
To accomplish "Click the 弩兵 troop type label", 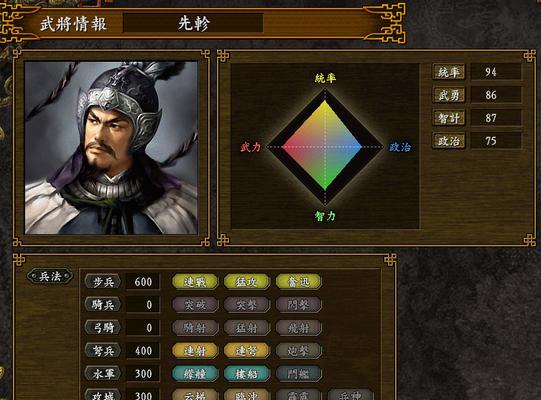I will (x=103, y=351).
